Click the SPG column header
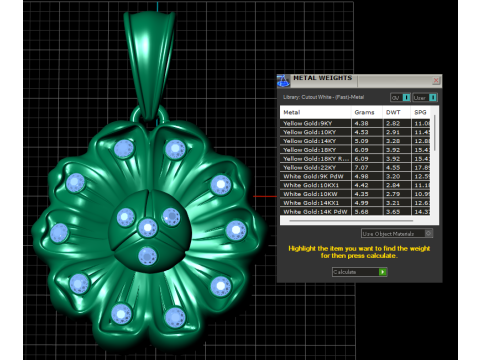The width and height of the screenshot is (480, 360). pyautogui.click(x=421, y=112)
